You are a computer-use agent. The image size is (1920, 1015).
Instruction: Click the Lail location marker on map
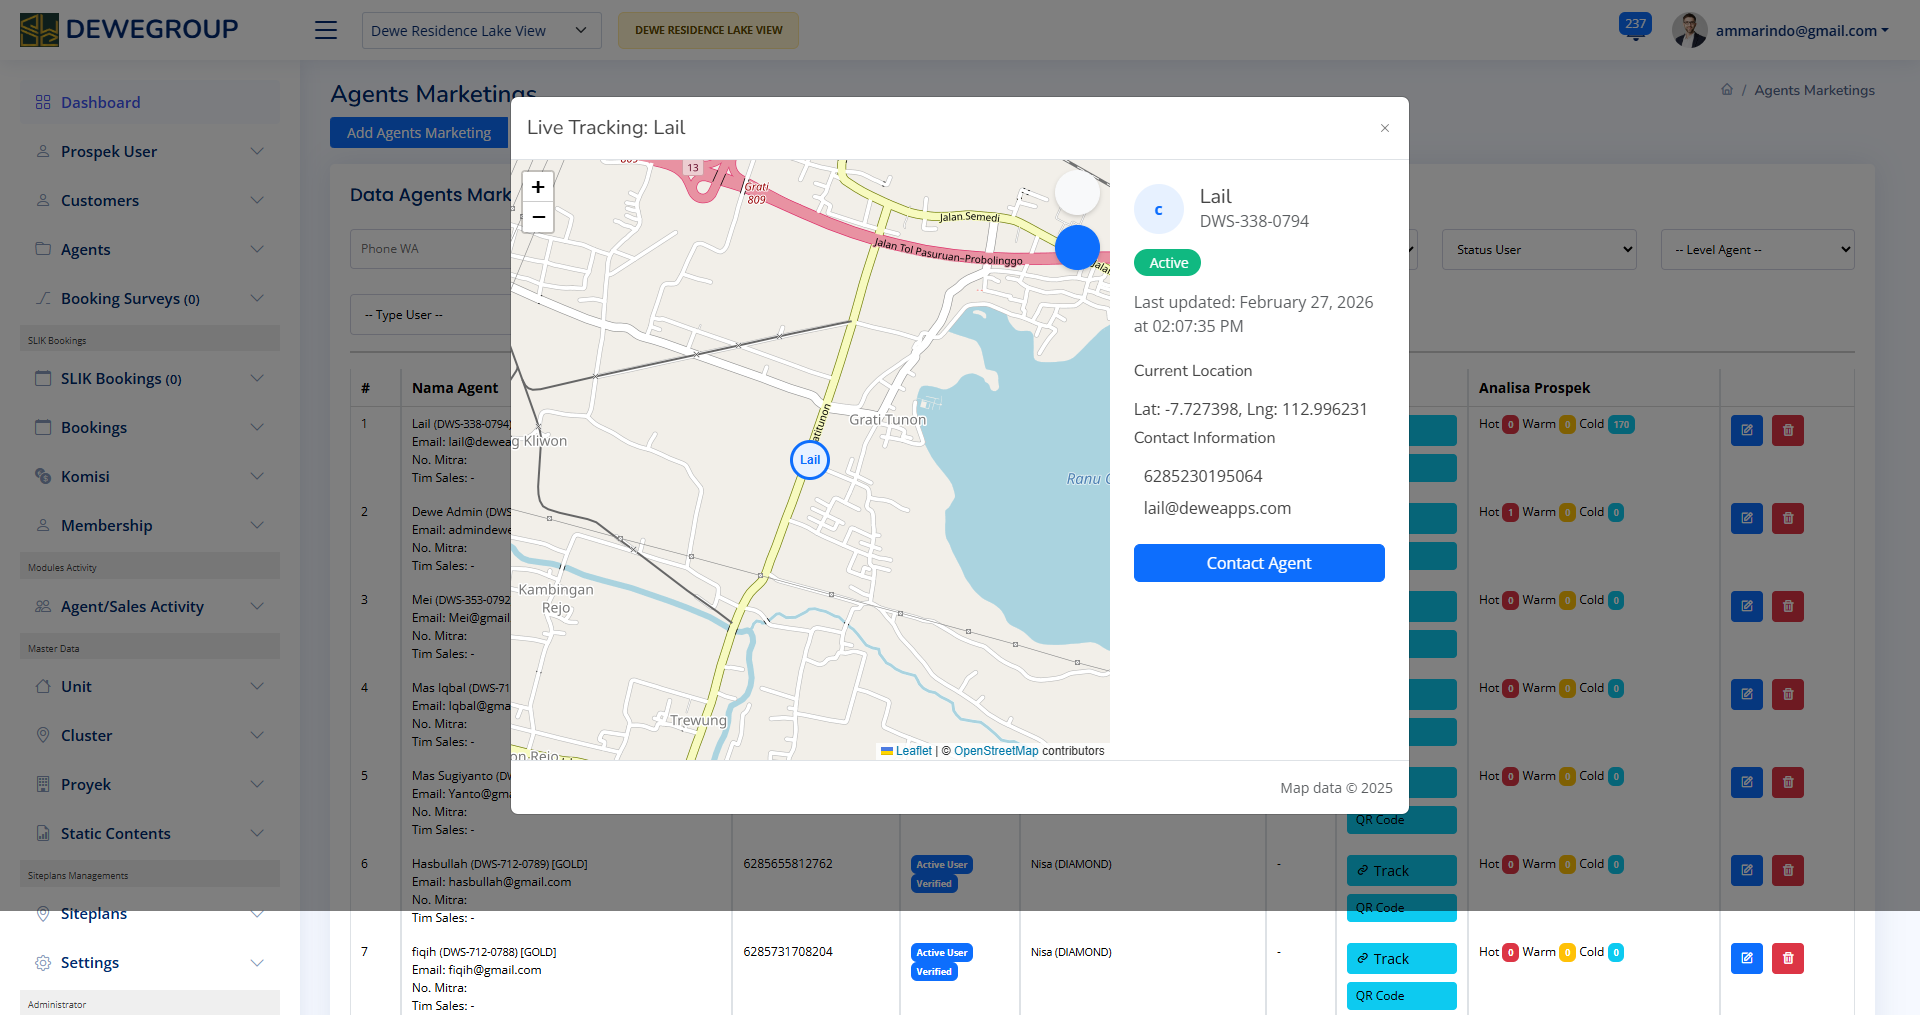point(810,460)
